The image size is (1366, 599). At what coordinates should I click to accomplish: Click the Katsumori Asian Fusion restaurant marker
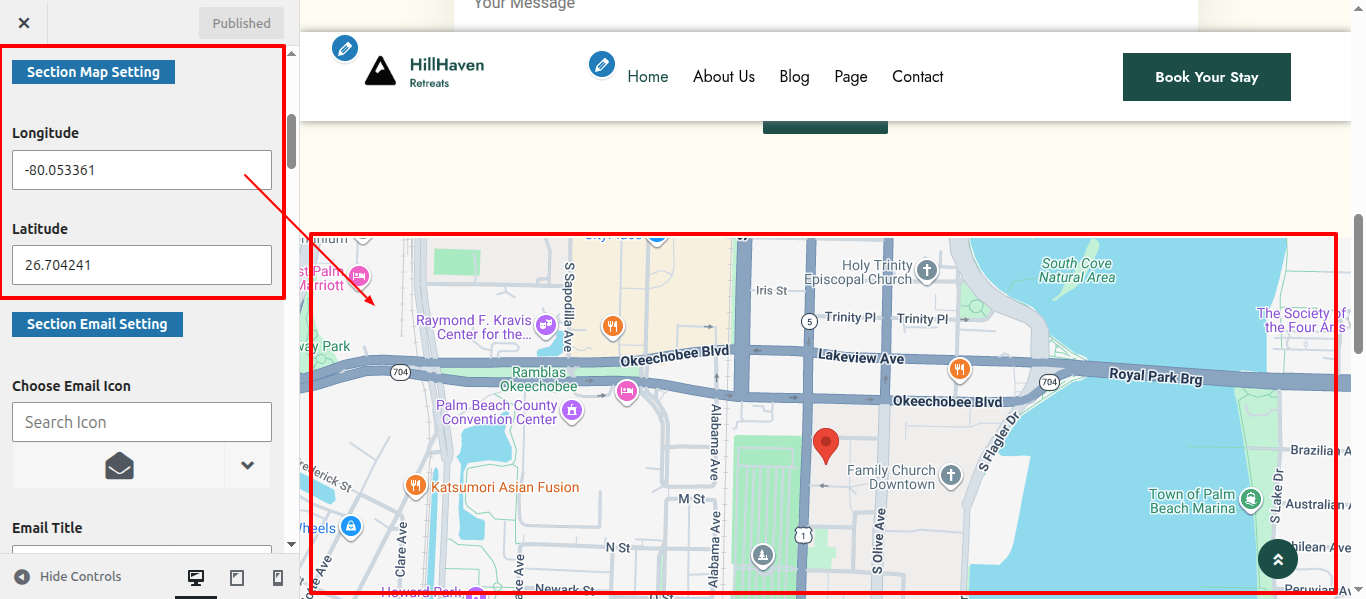click(415, 486)
